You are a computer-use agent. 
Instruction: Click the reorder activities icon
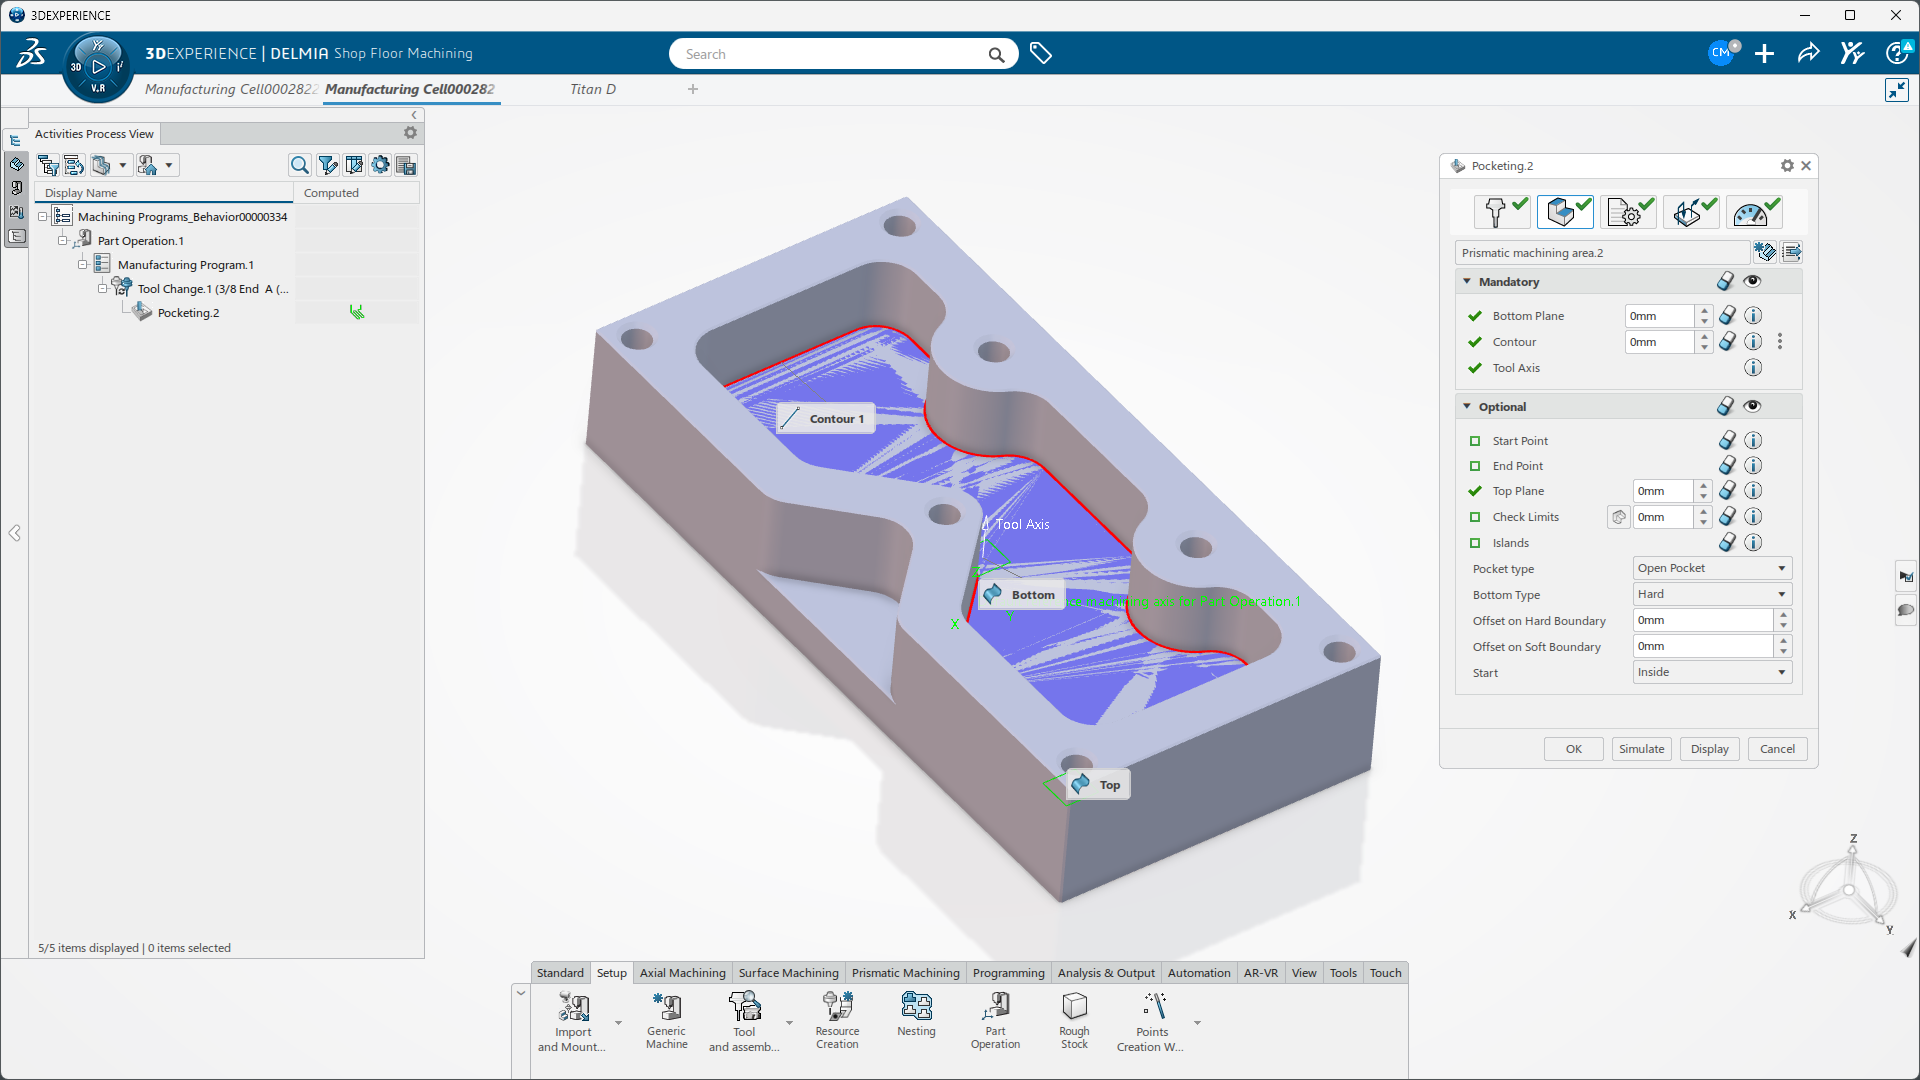tap(74, 165)
